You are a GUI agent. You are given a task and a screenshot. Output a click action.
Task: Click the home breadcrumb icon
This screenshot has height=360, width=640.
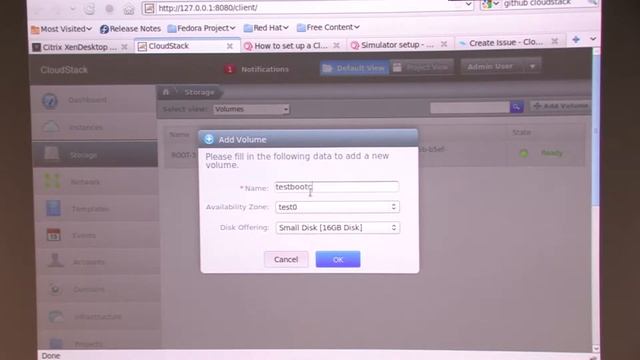(166, 92)
